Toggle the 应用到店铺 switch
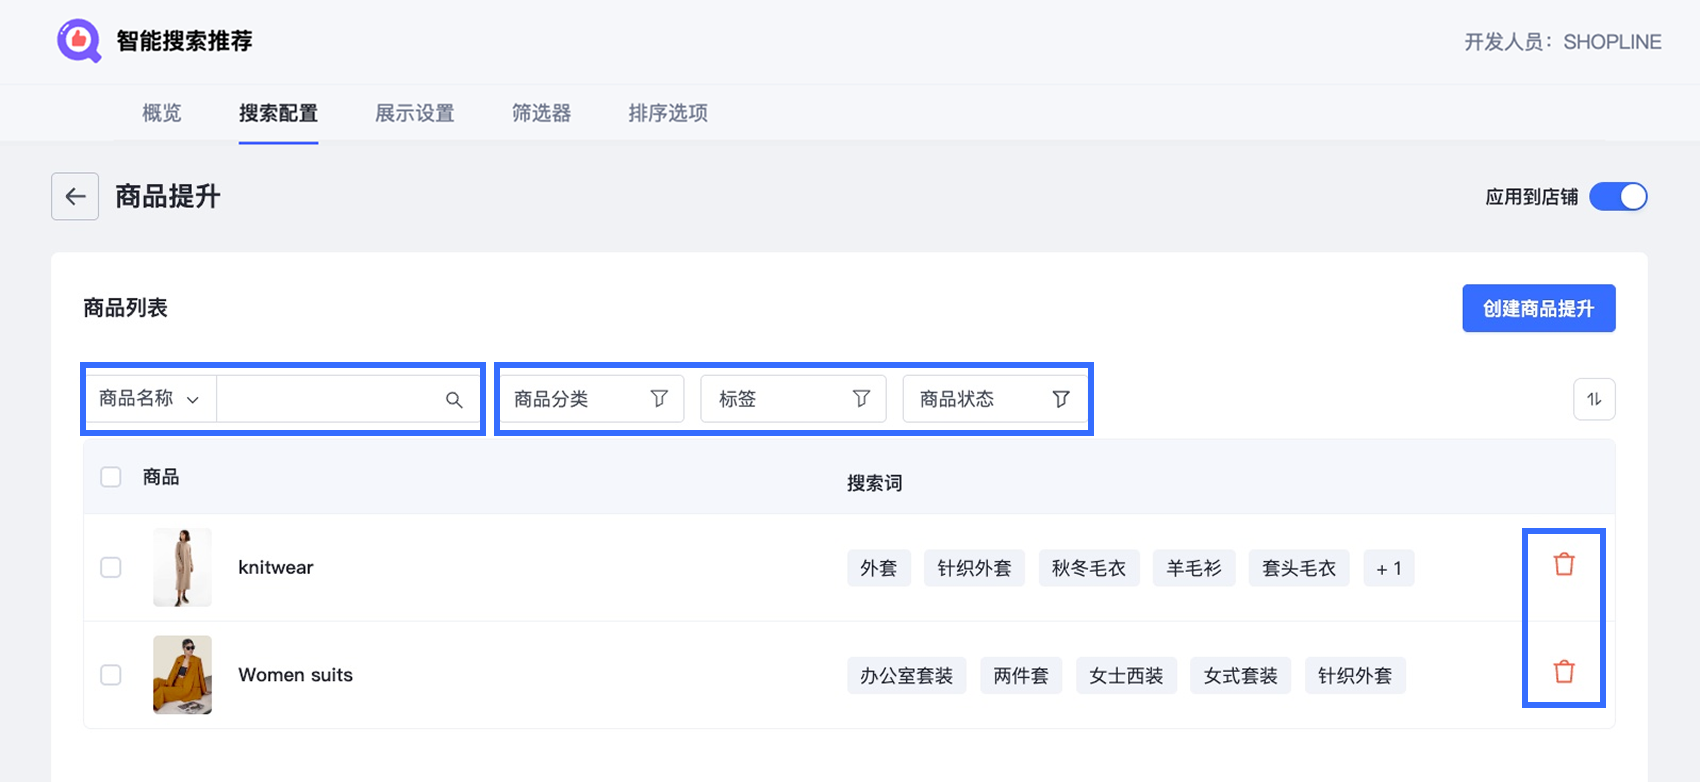 click(x=1618, y=197)
